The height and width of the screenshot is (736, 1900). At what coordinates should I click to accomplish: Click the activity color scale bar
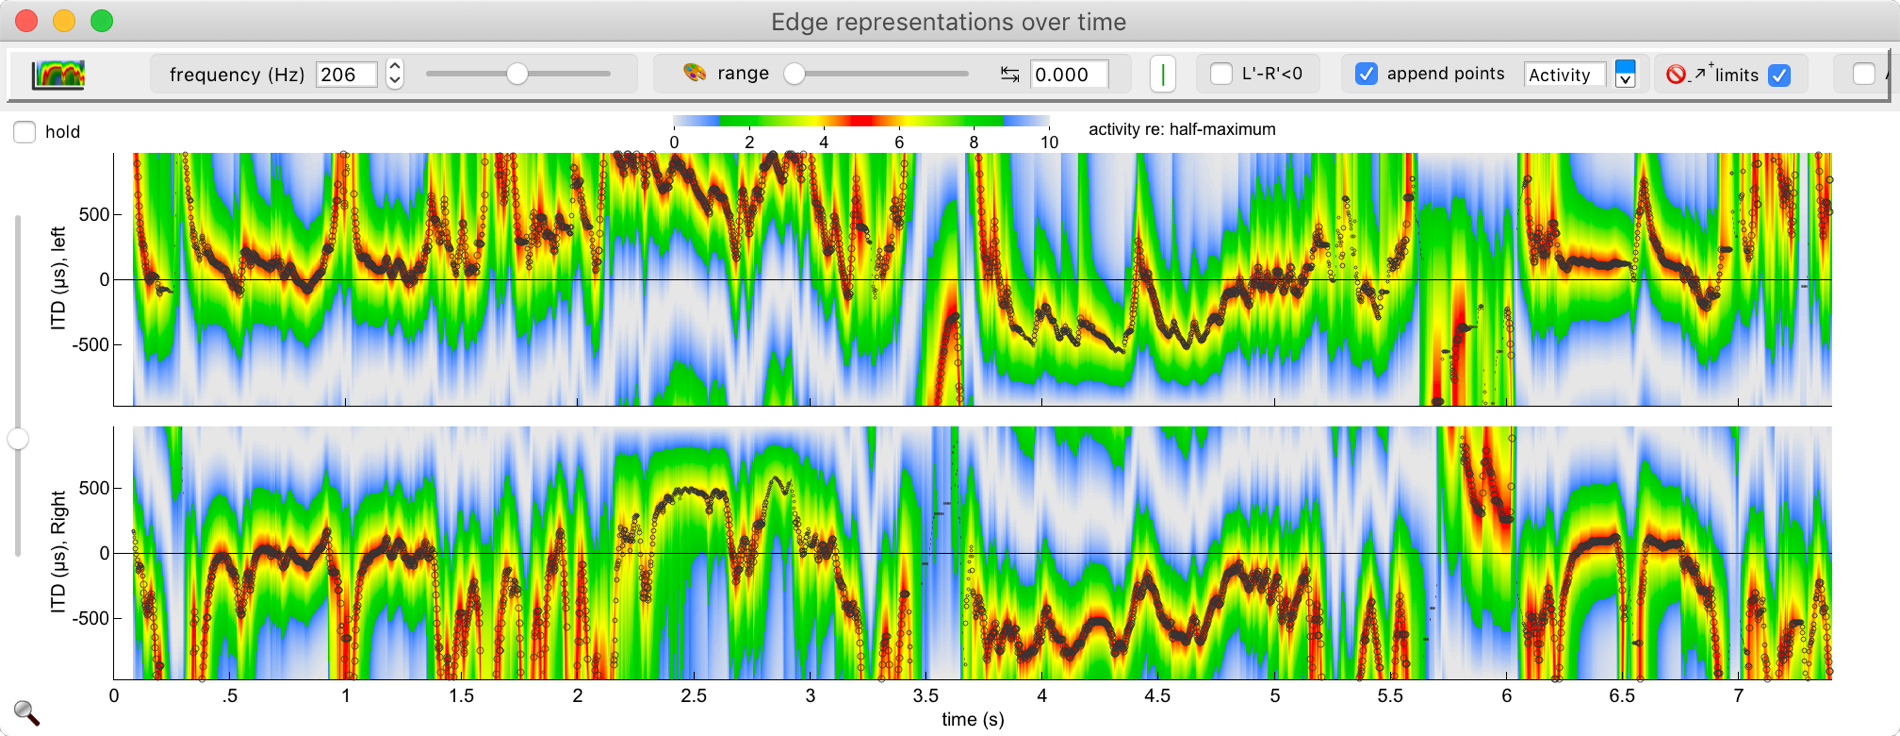click(861, 121)
